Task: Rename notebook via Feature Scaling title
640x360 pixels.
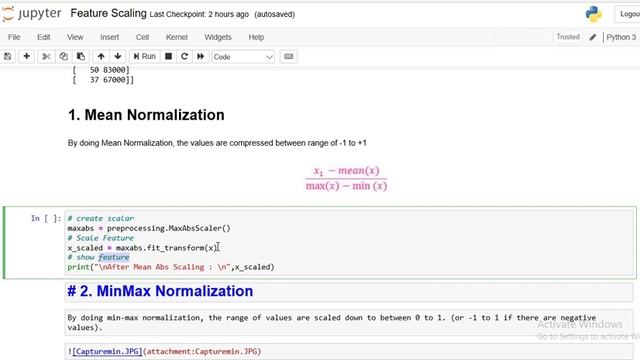Action: pos(108,13)
